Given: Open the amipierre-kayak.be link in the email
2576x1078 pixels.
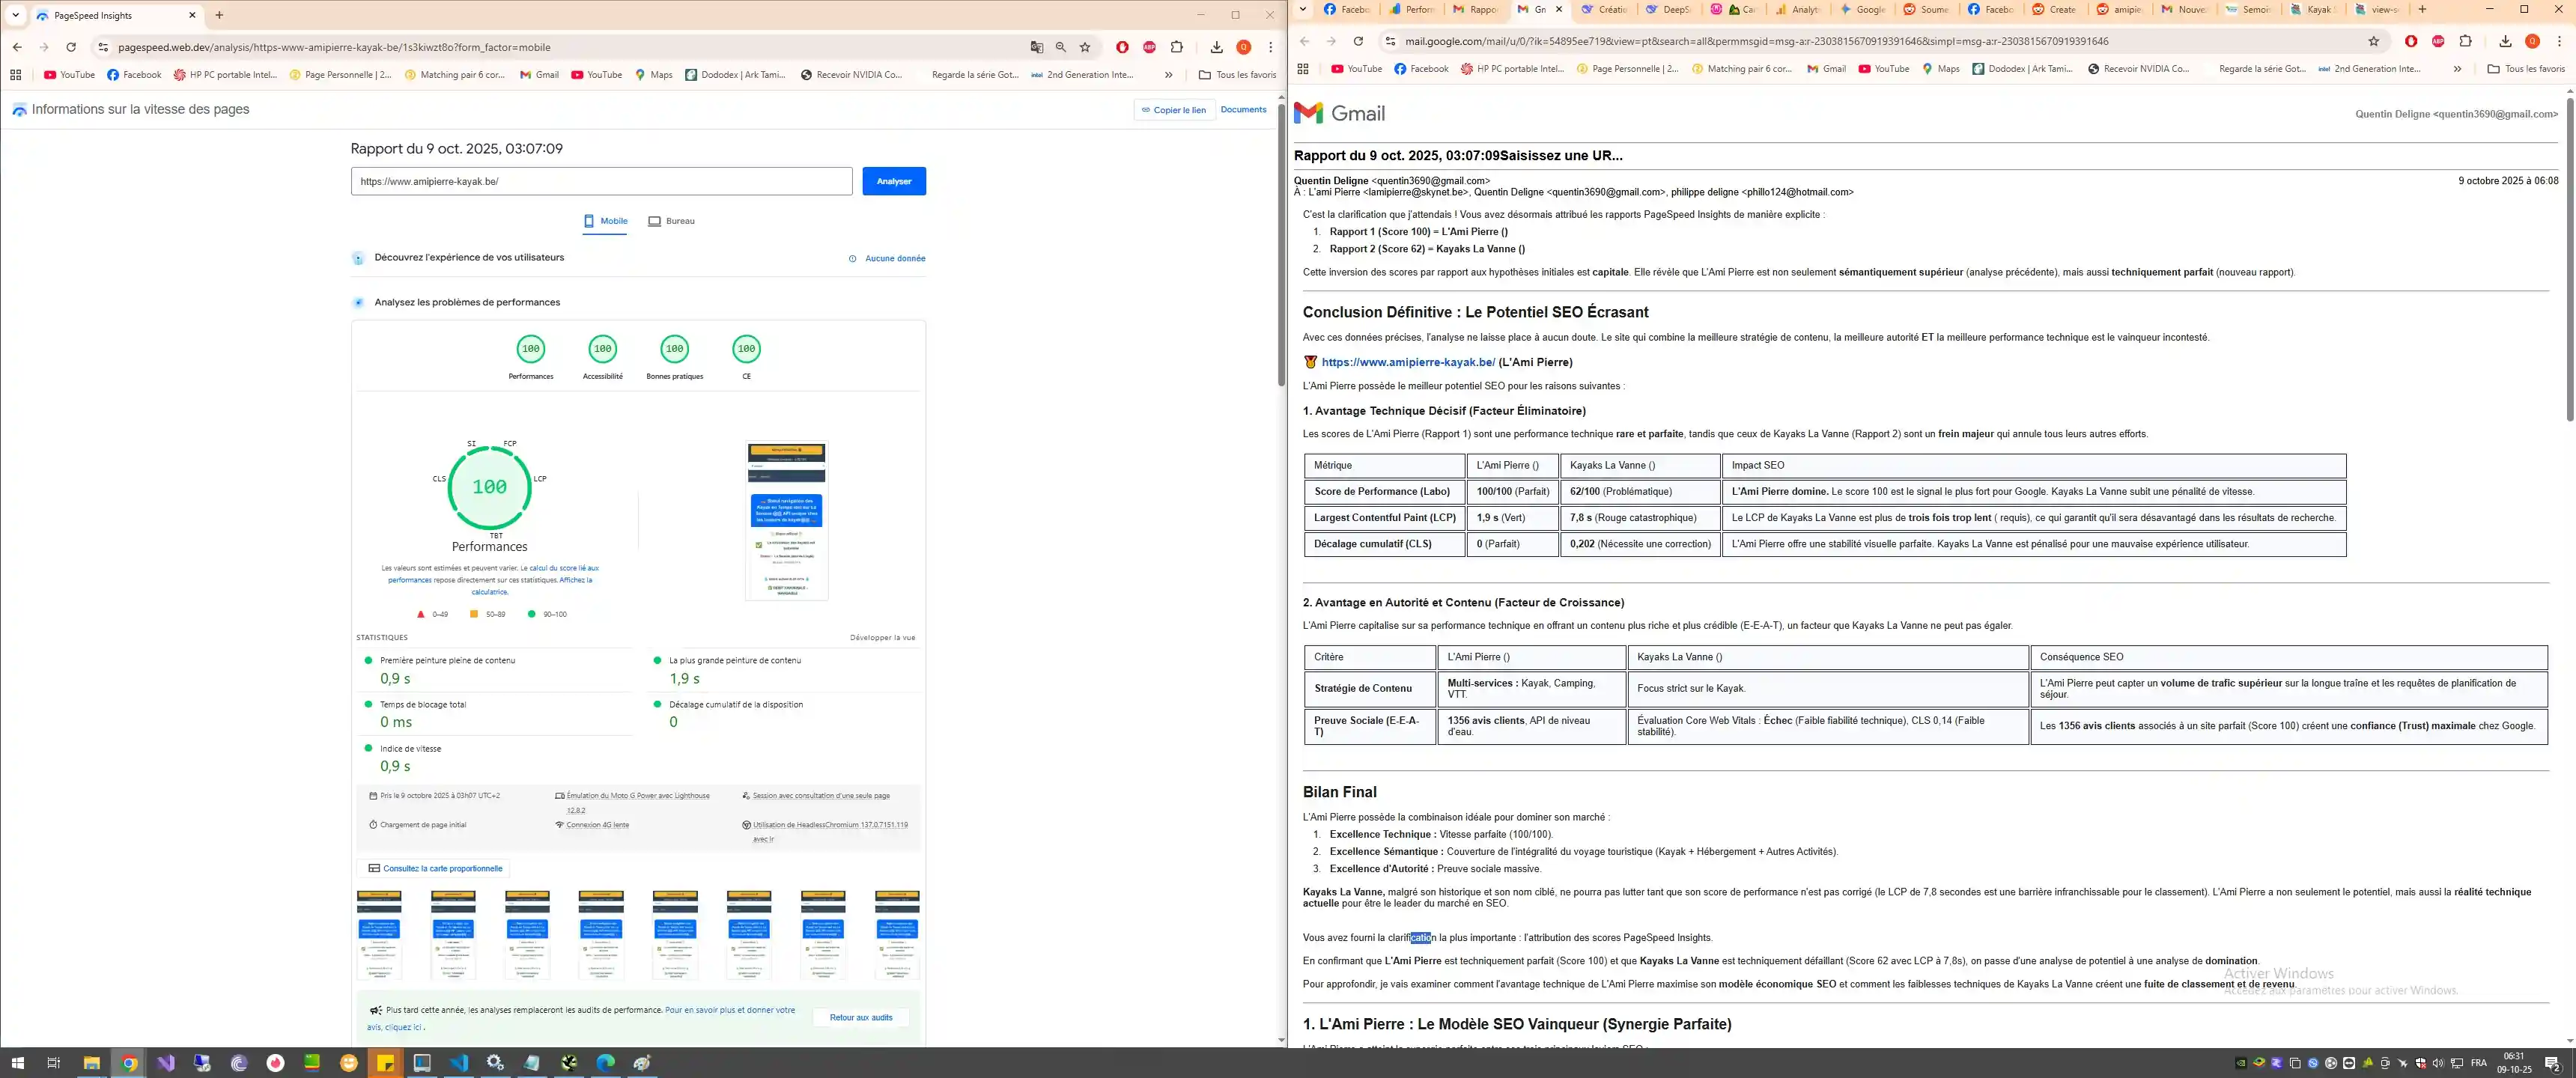Looking at the screenshot, I should tap(1408, 362).
